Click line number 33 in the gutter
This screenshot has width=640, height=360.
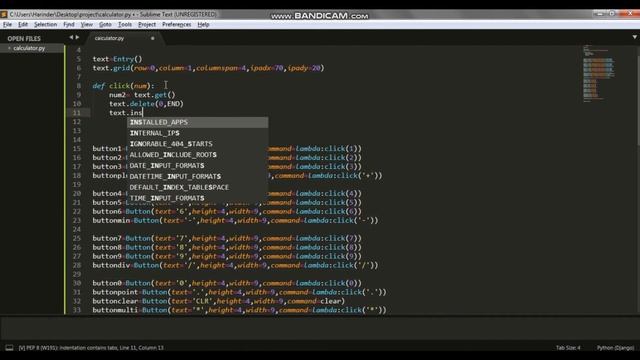click(x=77, y=310)
